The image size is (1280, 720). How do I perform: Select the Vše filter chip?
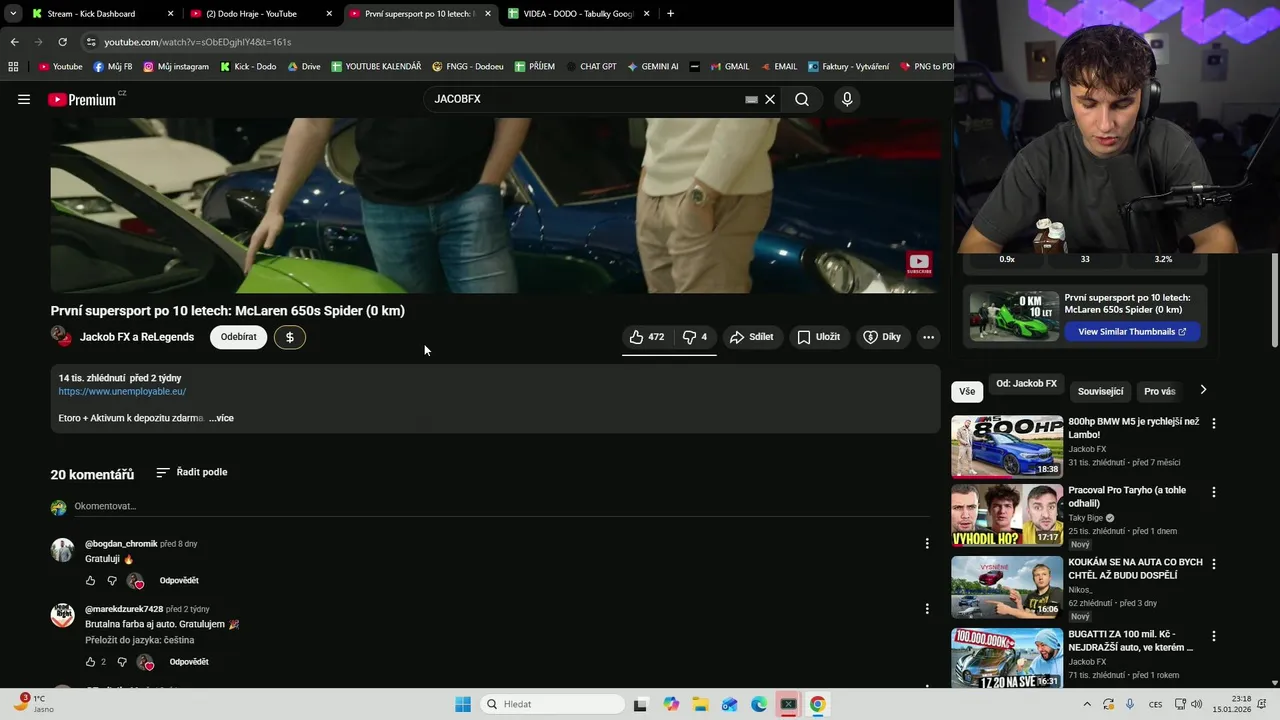point(967,391)
